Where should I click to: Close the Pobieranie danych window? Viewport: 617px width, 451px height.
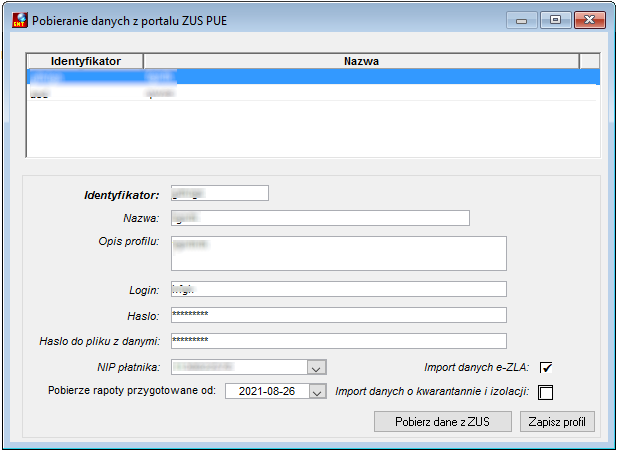coord(589,20)
